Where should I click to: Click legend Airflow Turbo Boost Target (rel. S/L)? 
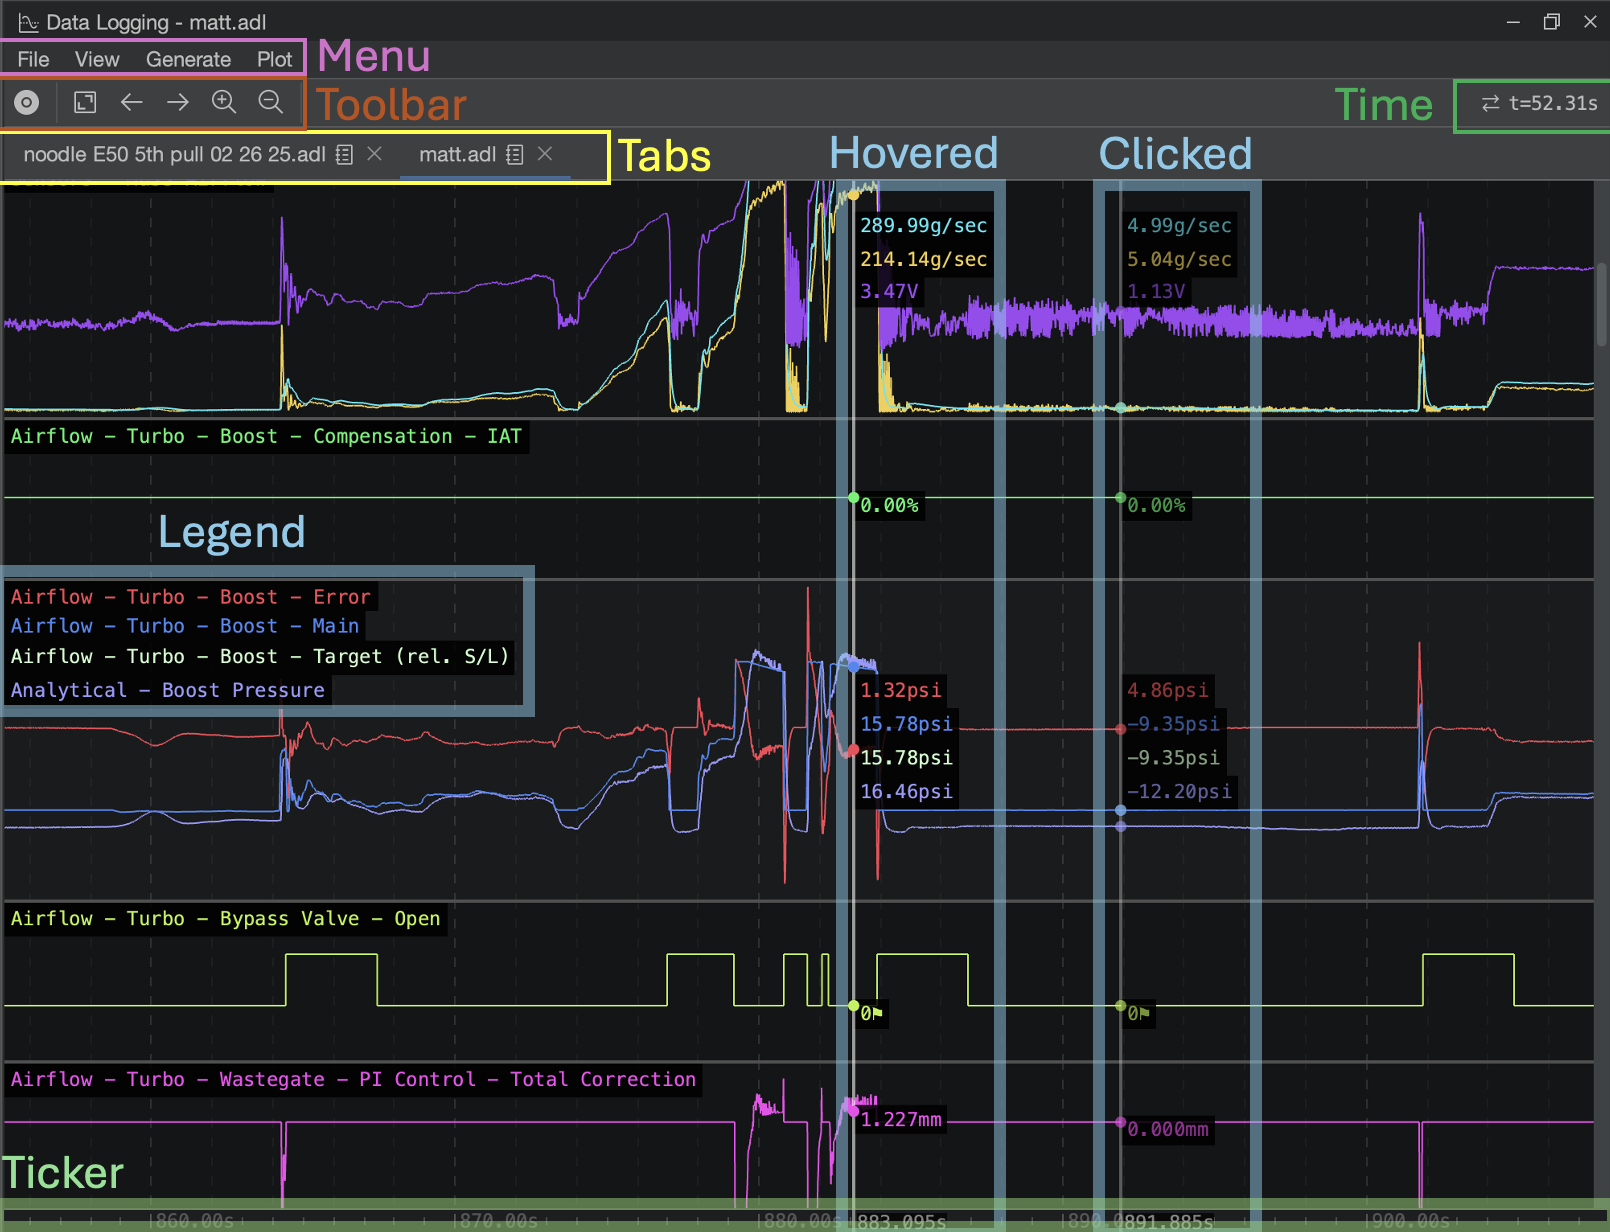260,656
